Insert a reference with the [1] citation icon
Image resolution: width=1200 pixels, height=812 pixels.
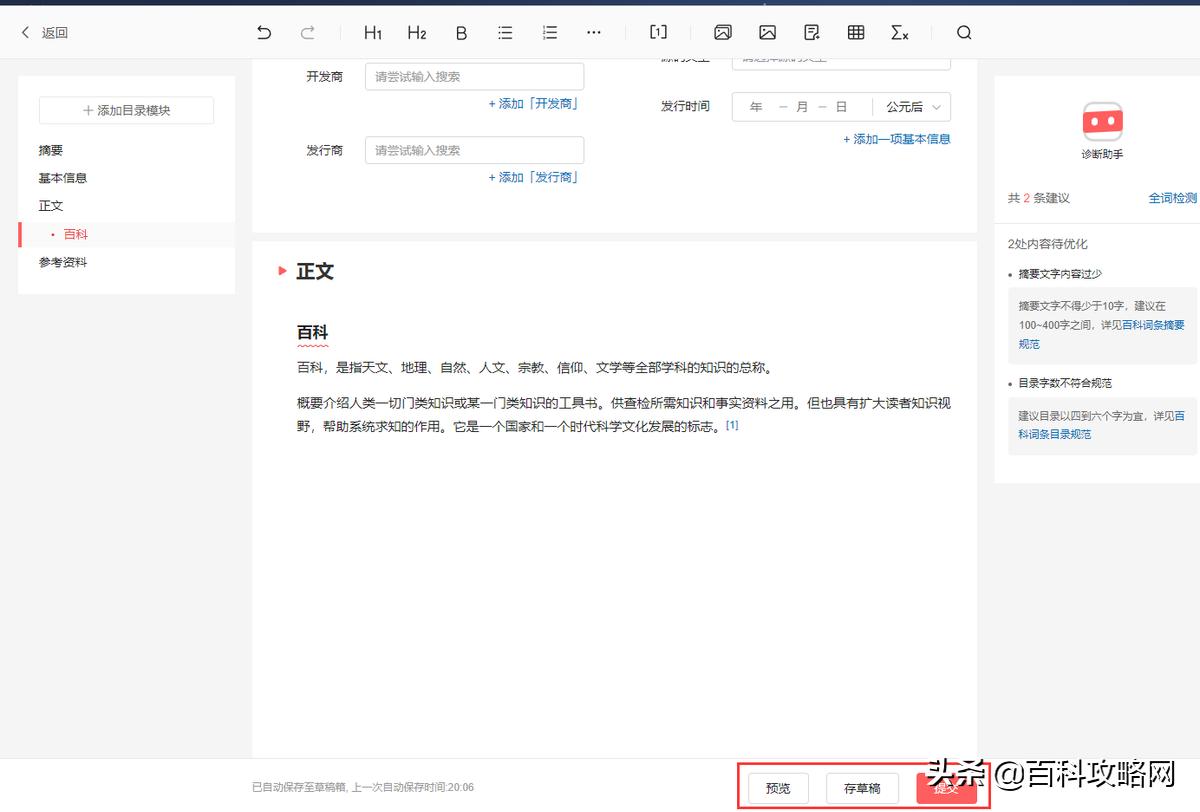pos(657,32)
